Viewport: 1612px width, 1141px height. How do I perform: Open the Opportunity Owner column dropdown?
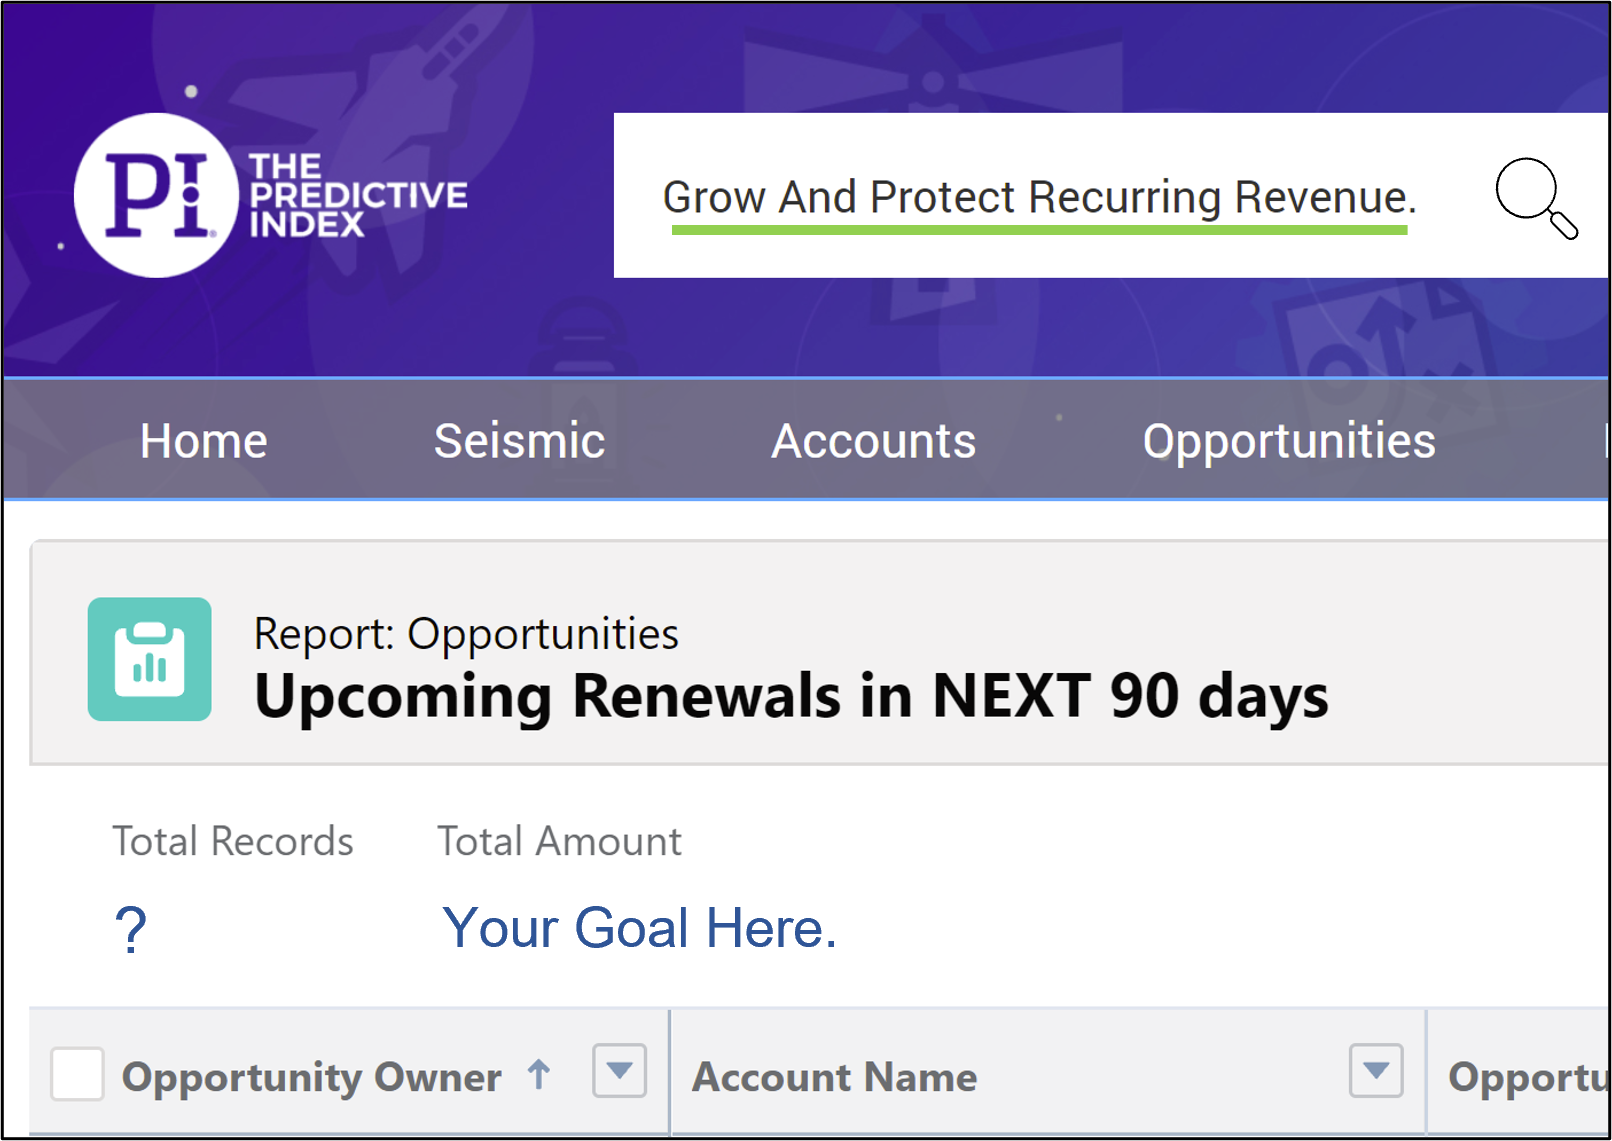point(619,1071)
